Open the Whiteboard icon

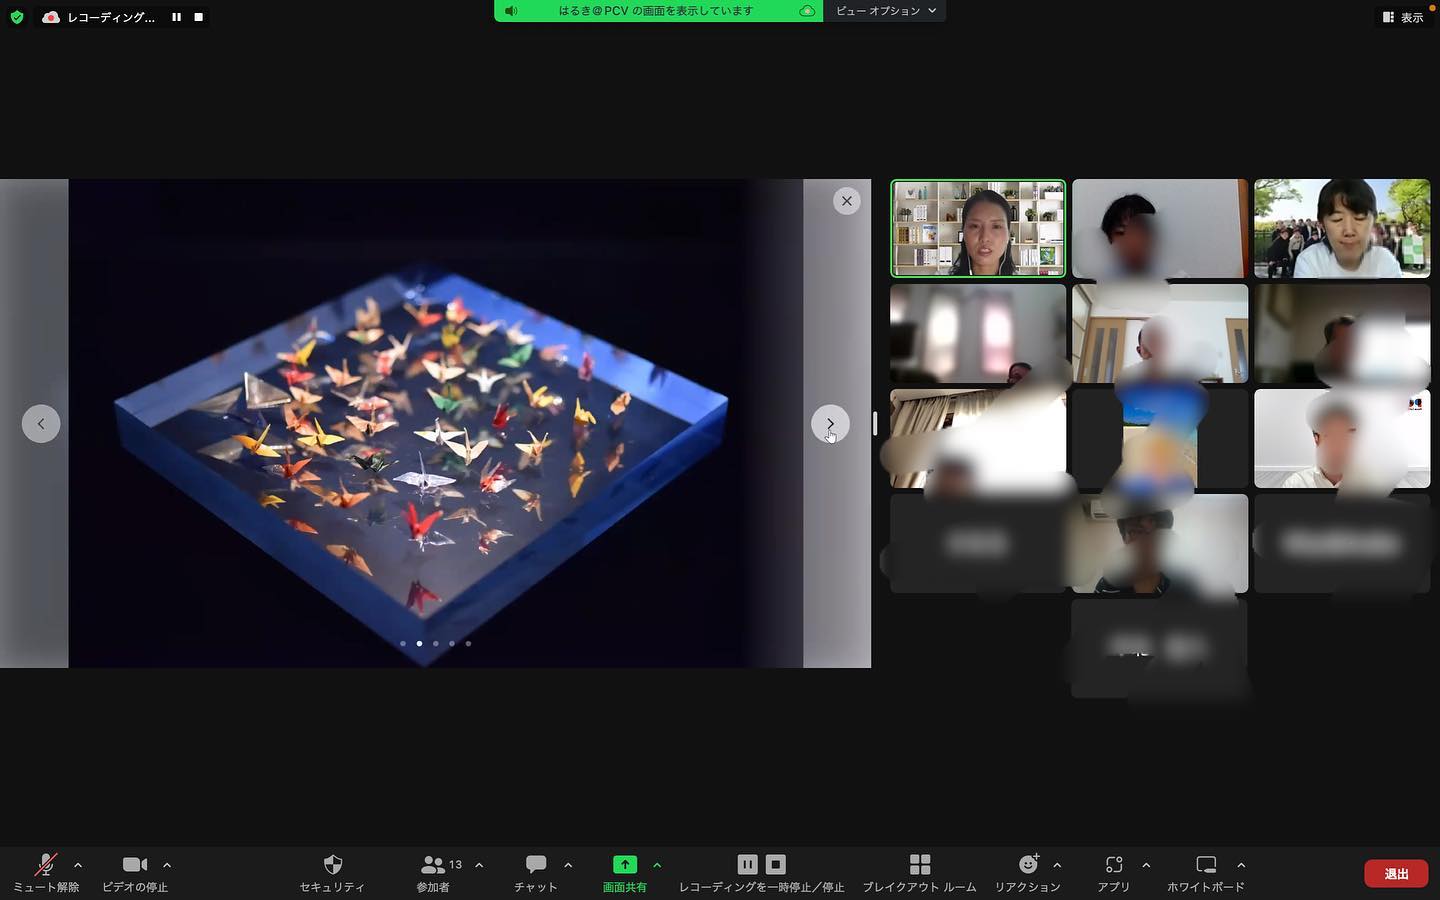pos(1206,865)
